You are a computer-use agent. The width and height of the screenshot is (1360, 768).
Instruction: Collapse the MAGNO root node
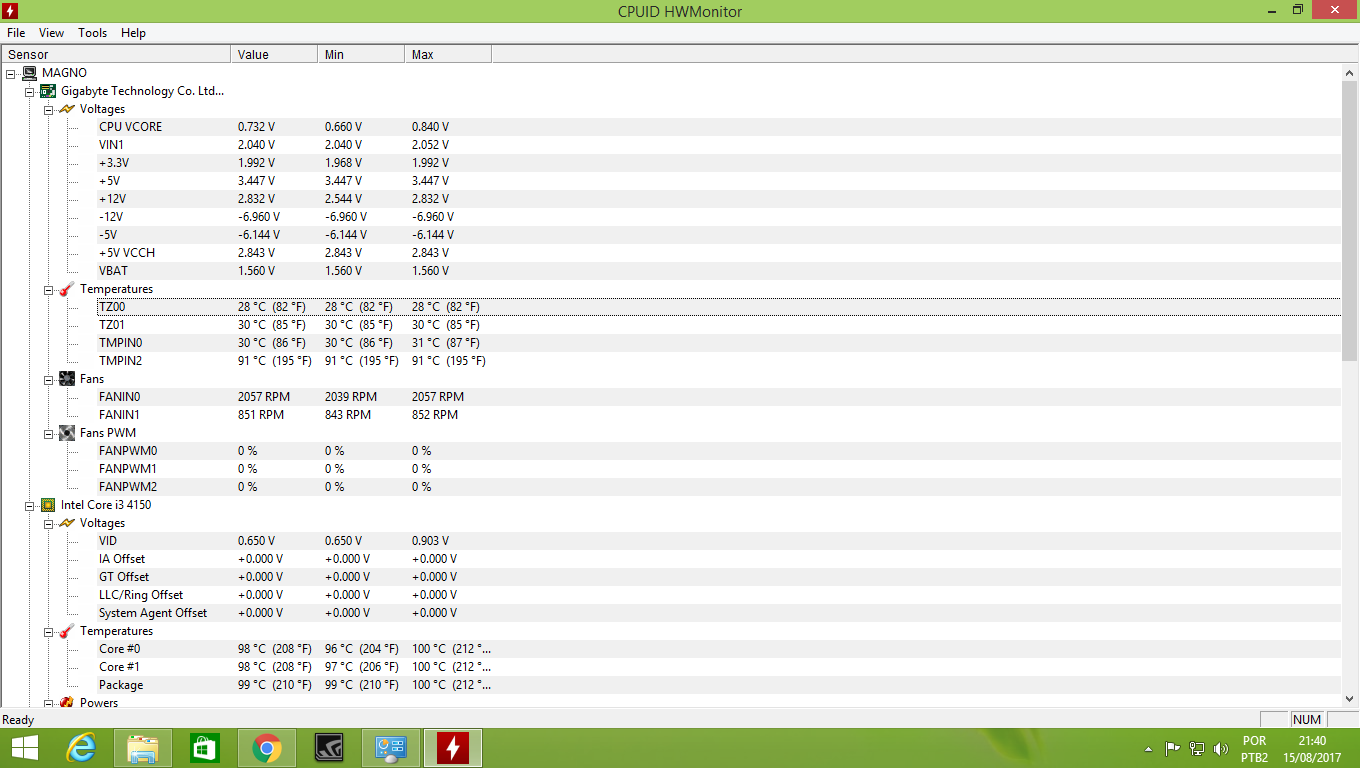click(11, 73)
